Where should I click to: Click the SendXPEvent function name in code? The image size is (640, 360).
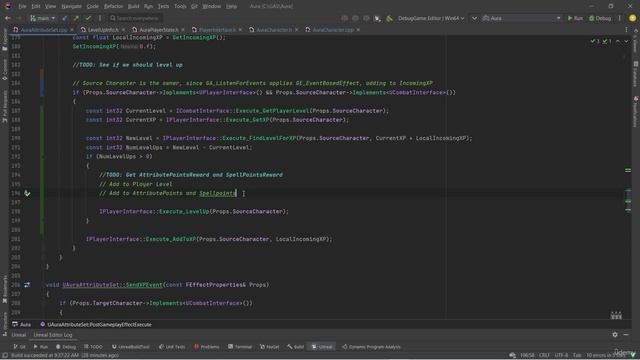[144, 285]
